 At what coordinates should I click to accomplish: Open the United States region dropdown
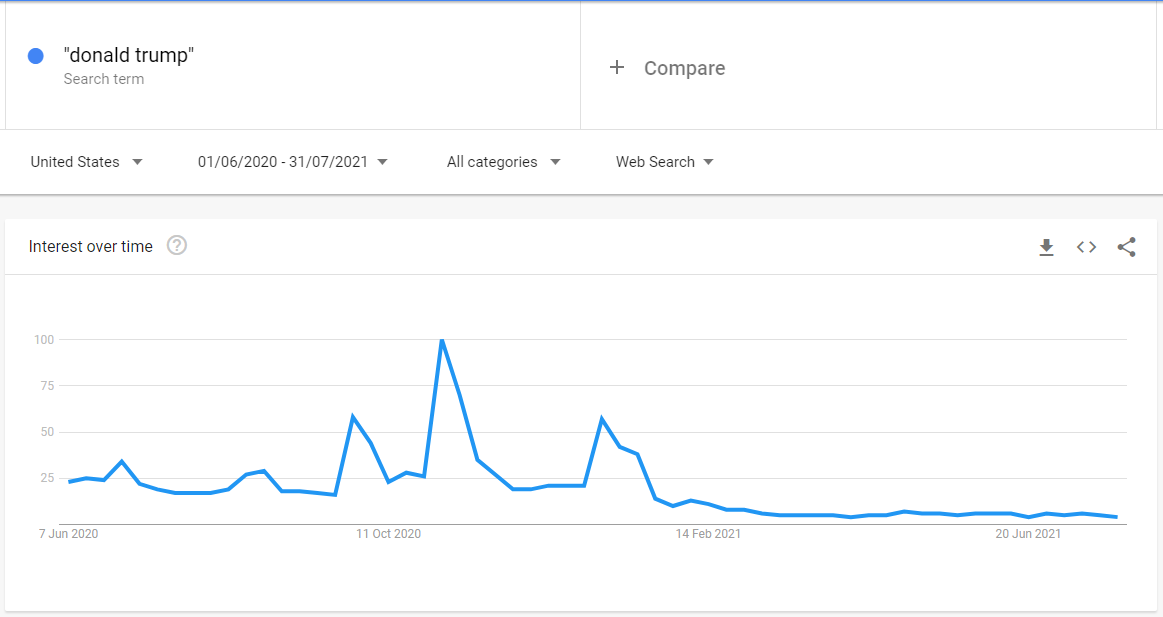point(87,162)
